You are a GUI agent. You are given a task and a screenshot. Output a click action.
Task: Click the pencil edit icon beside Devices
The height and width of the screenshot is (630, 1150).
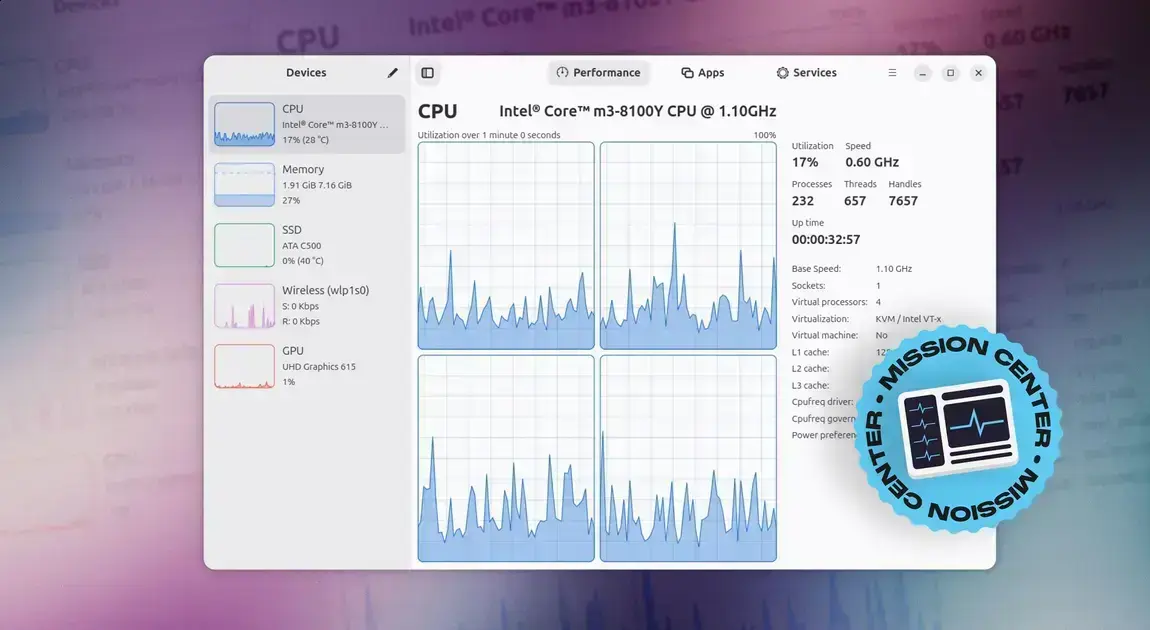tap(392, 73)
